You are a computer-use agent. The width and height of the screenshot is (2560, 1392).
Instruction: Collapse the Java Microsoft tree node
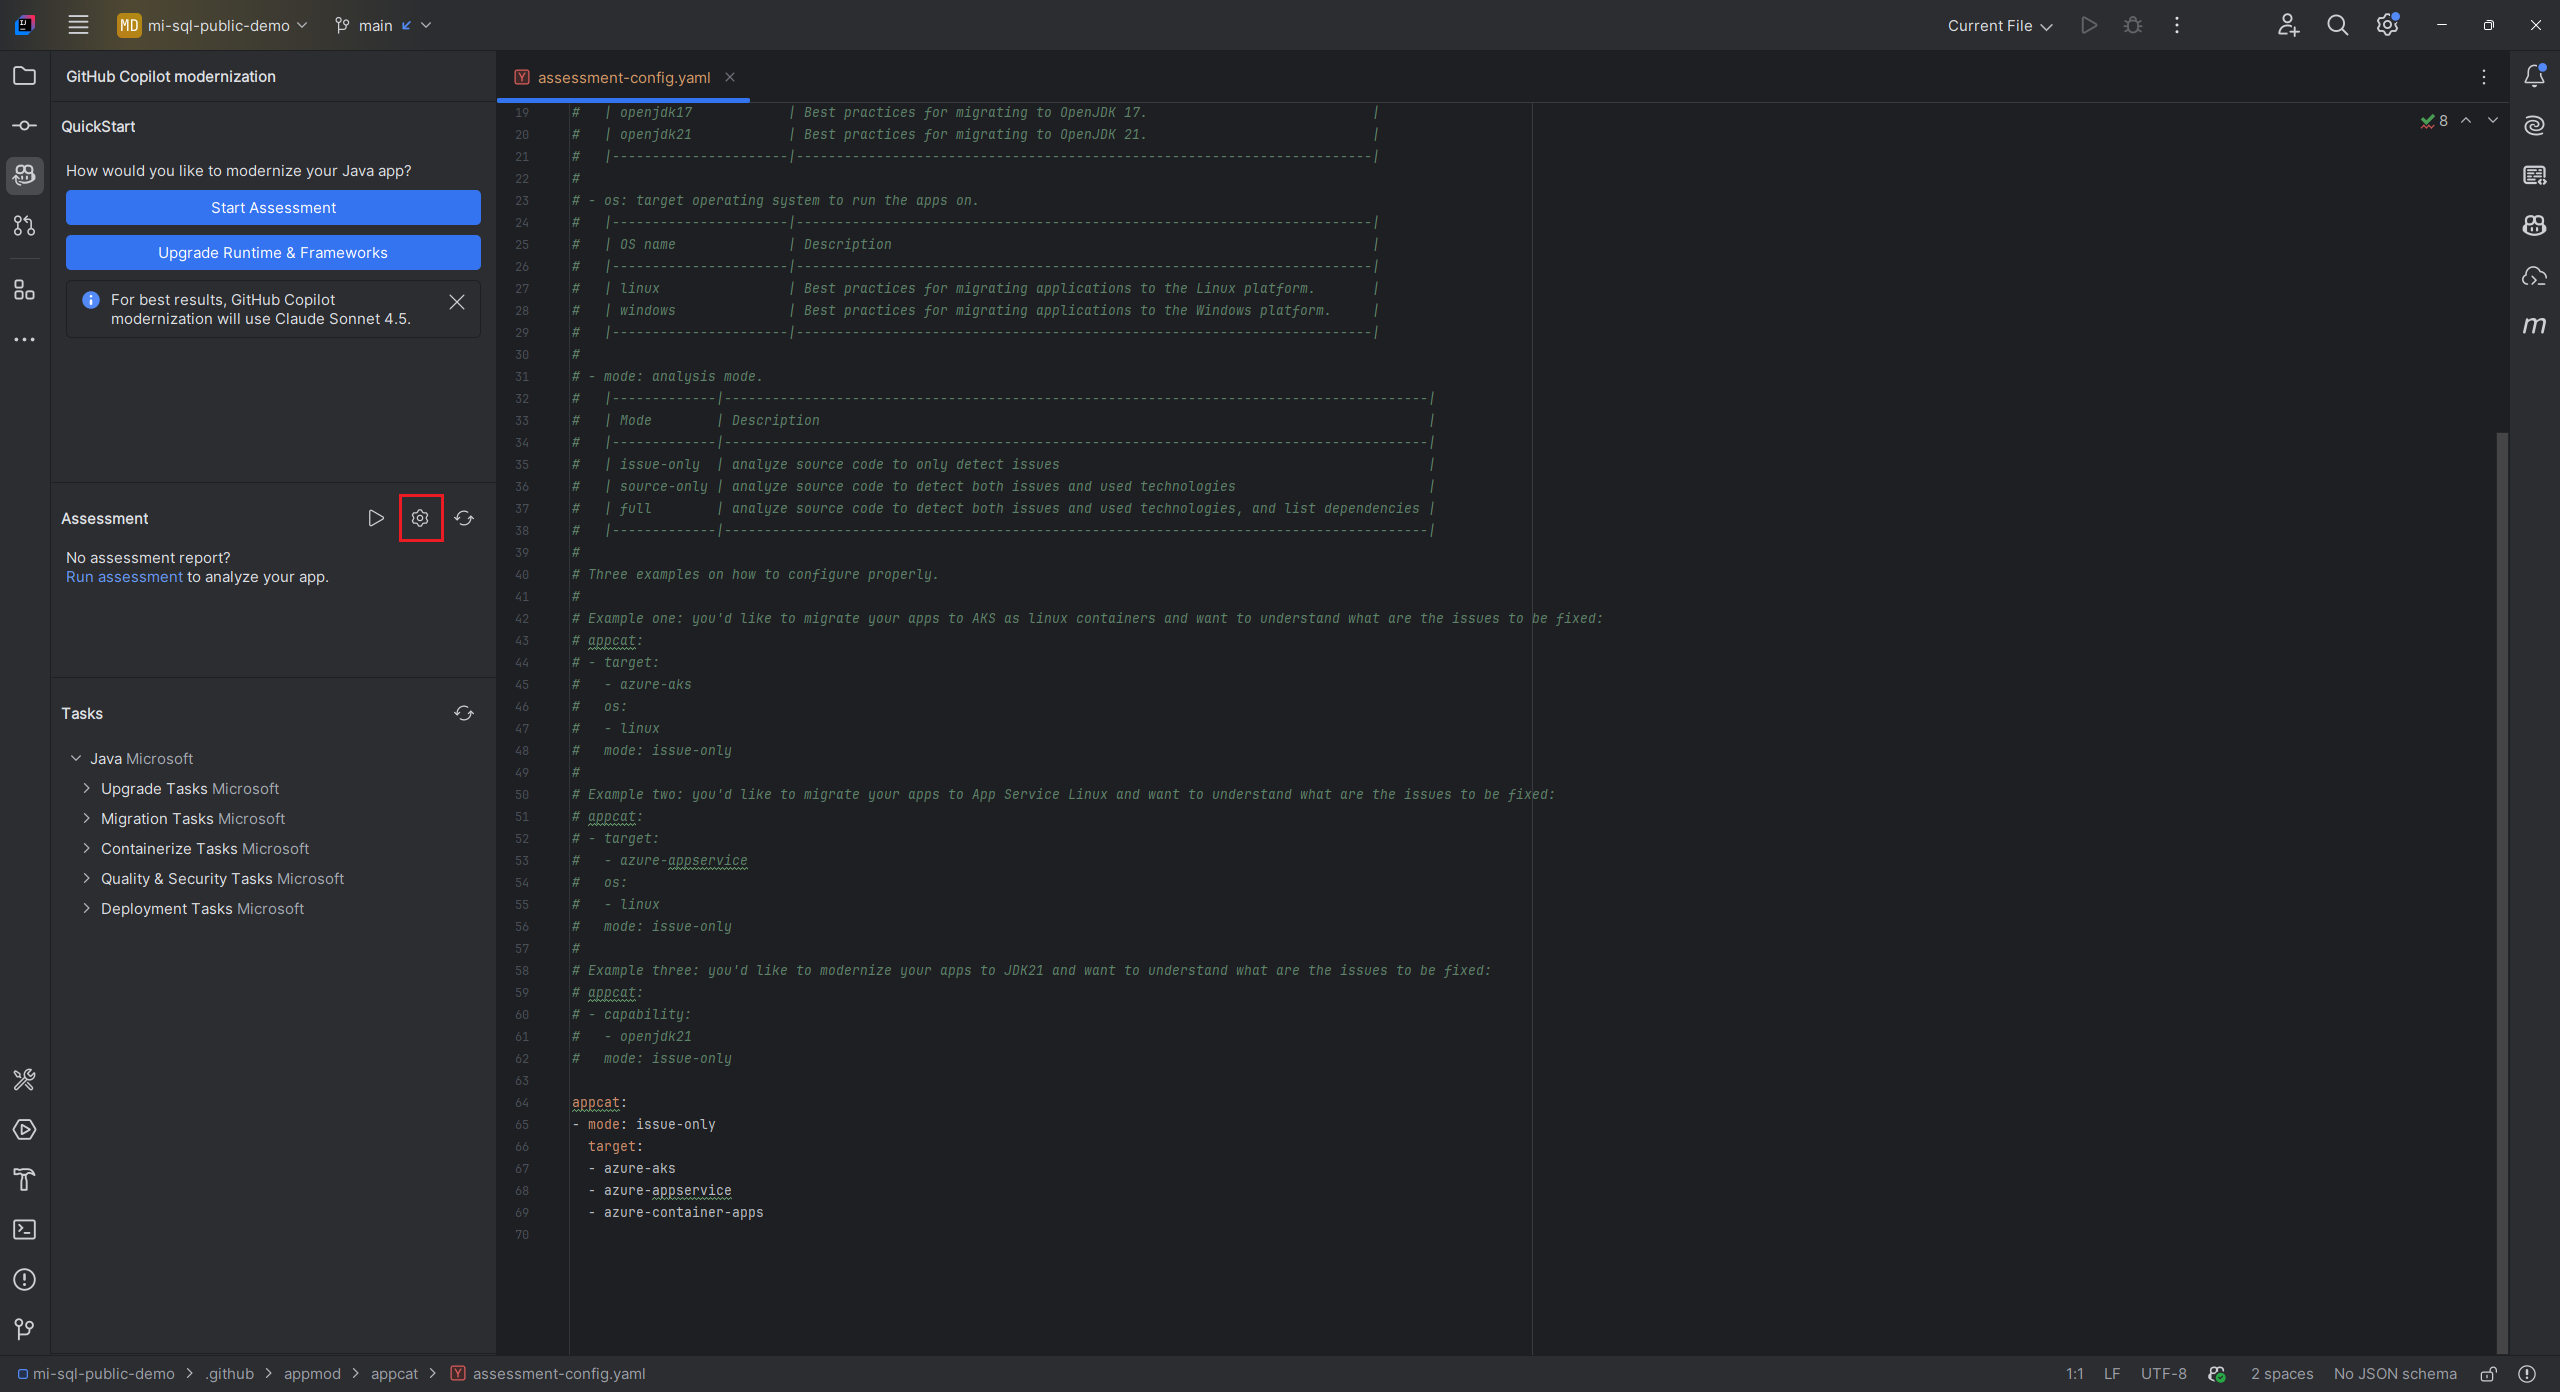pyautogui.click(x=76, y=758)
